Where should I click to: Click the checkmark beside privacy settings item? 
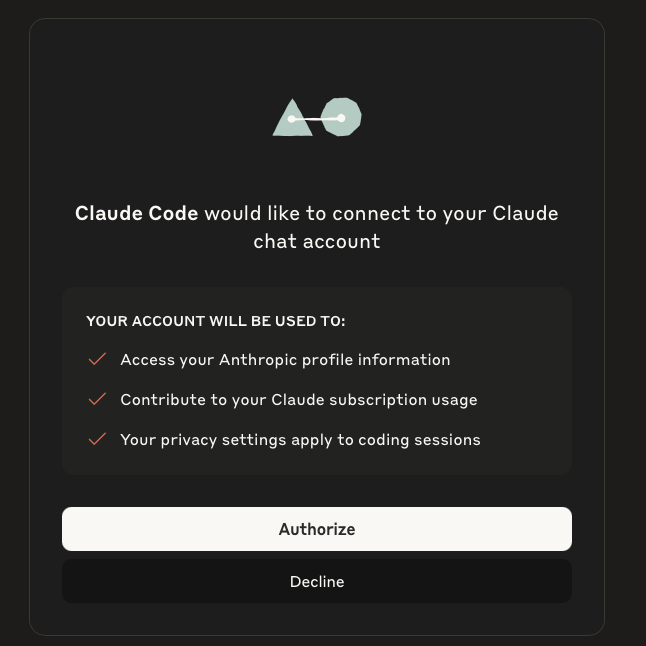pyautogui.click(x=97, y=439)
